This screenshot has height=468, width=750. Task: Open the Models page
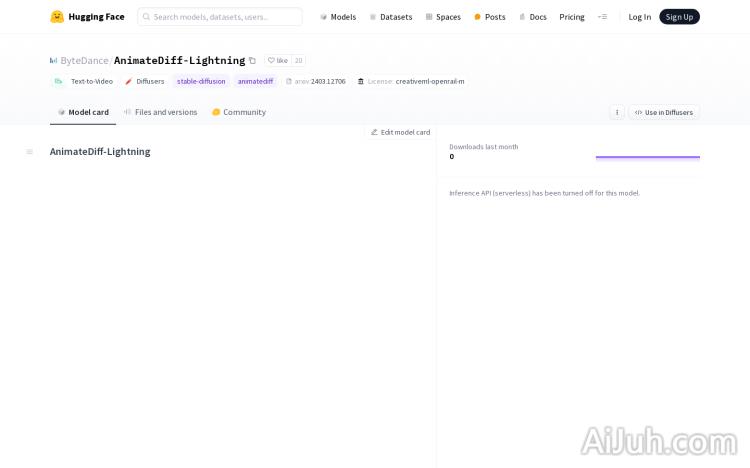[x=338, y=17]
